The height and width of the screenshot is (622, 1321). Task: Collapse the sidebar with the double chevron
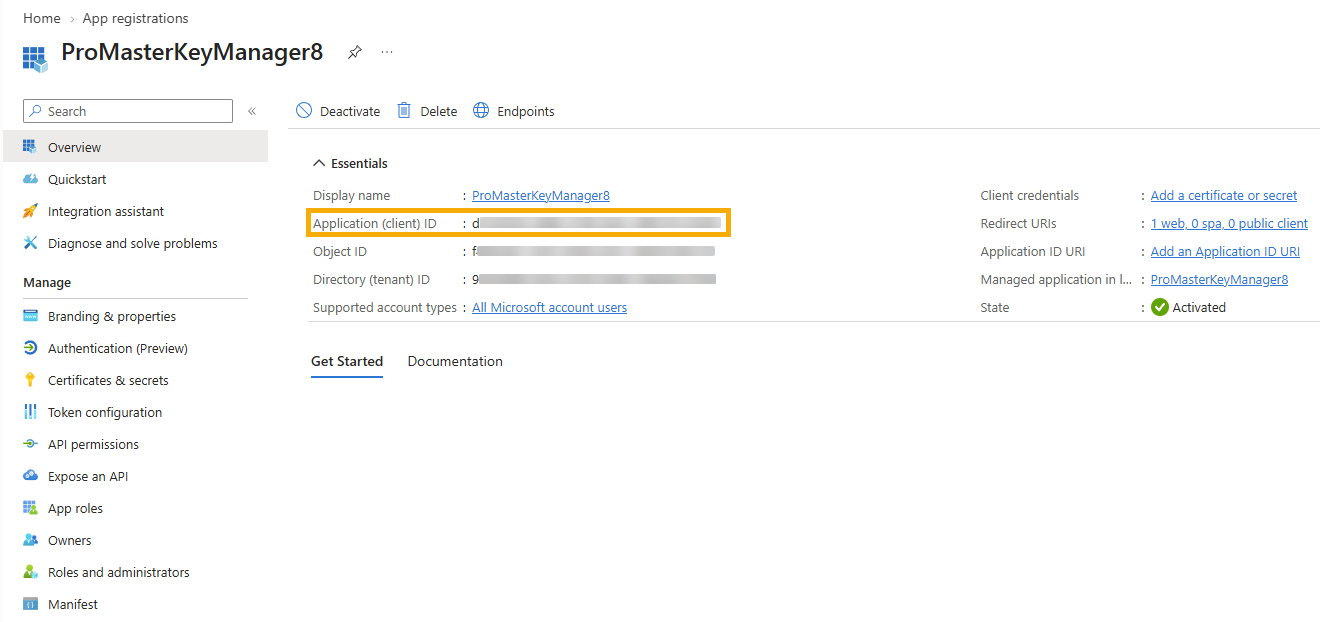pos(252,111)
